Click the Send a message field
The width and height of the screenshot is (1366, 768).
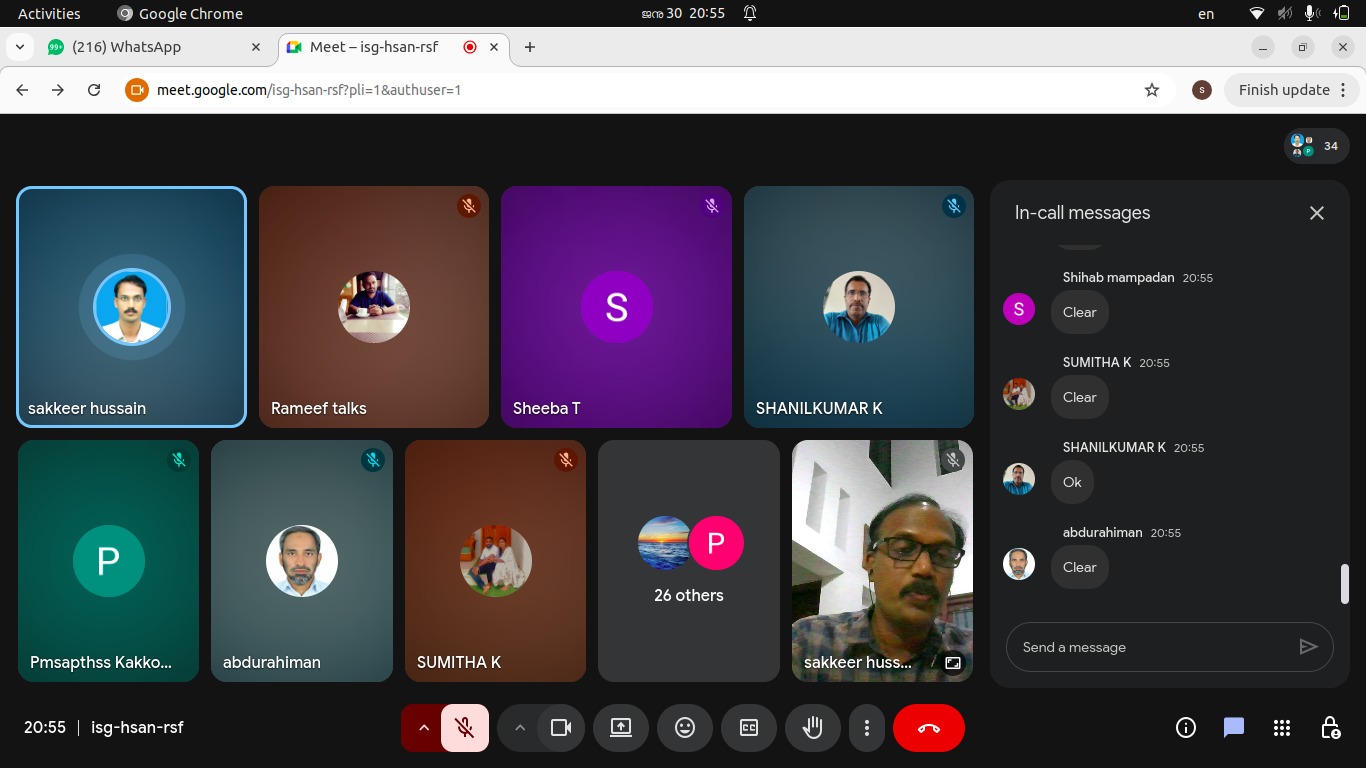pyautogui.click(x=1150, y=647)
